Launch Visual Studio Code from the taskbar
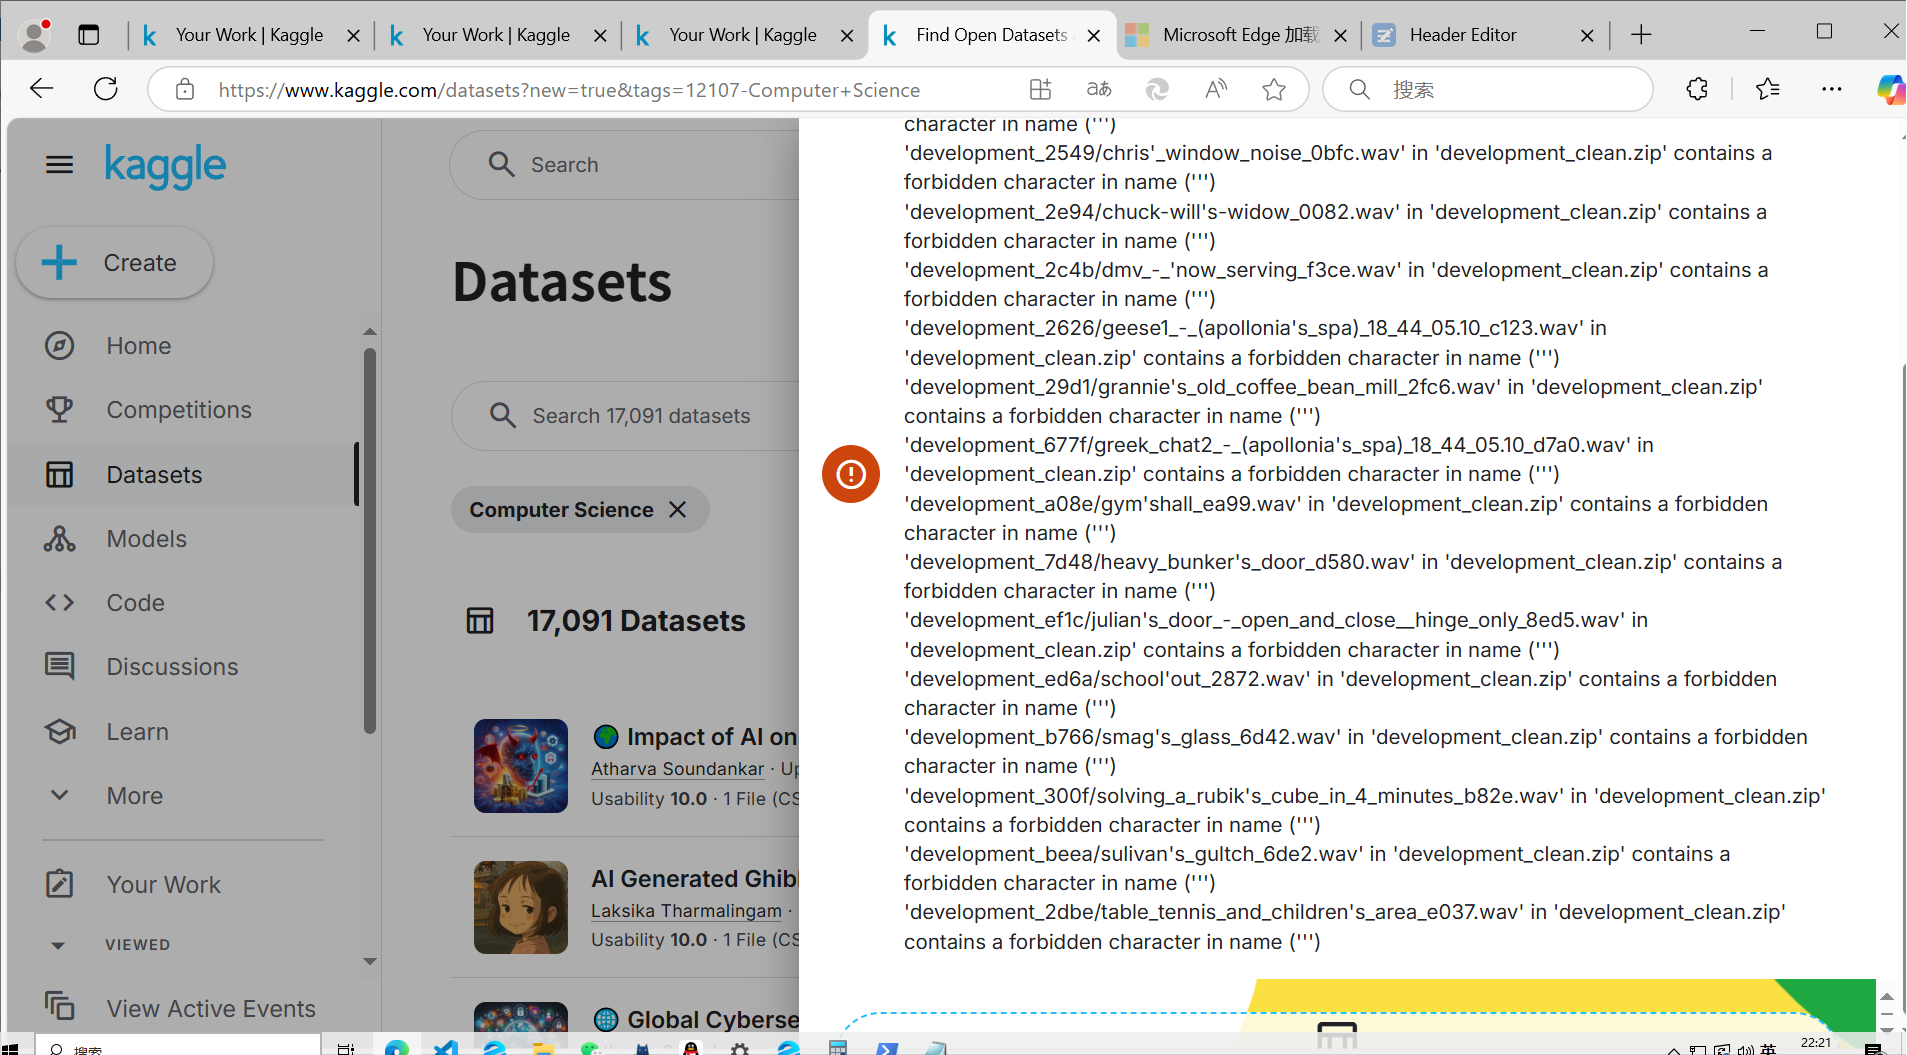The width and height of the screenshot is (1907, 1055). pyautogui.click(x=445, y=1049)
